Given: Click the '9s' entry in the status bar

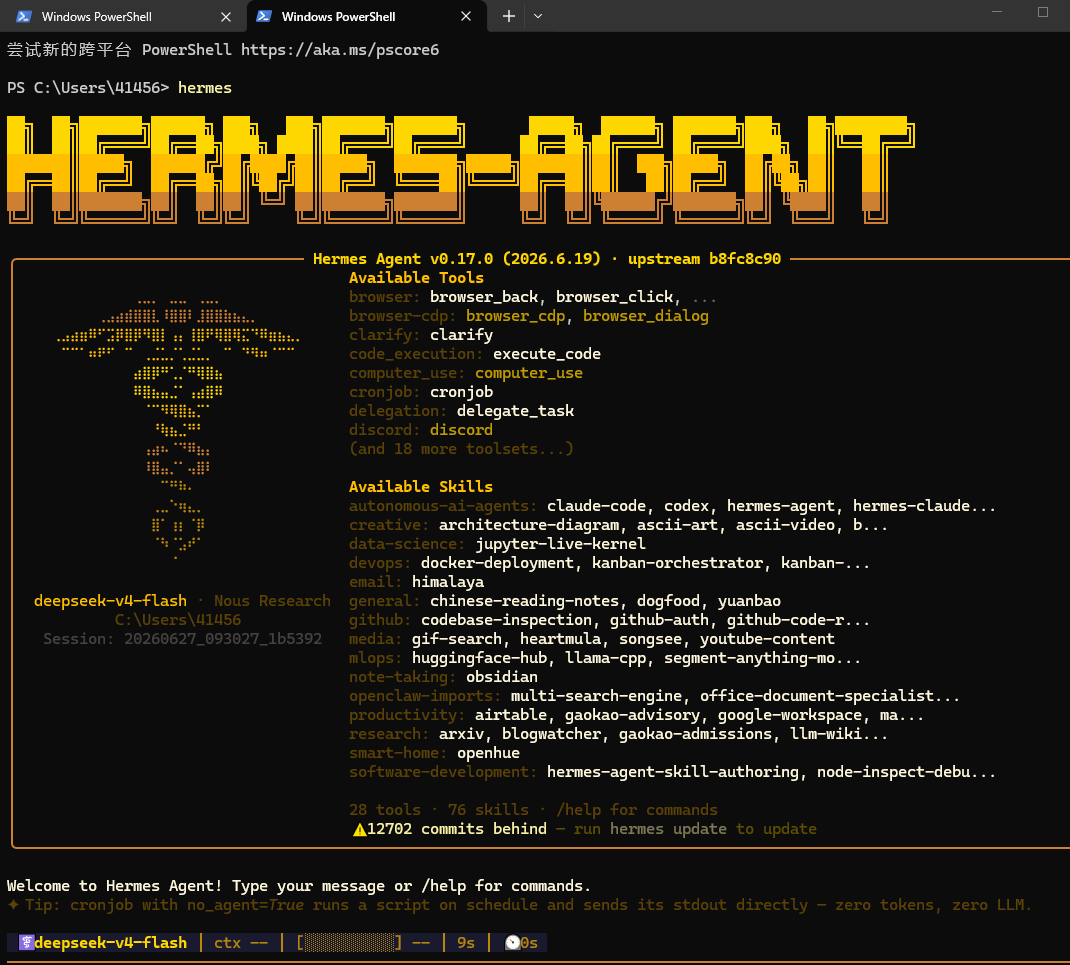Looking at the screenshot, I should coord(466,942).
